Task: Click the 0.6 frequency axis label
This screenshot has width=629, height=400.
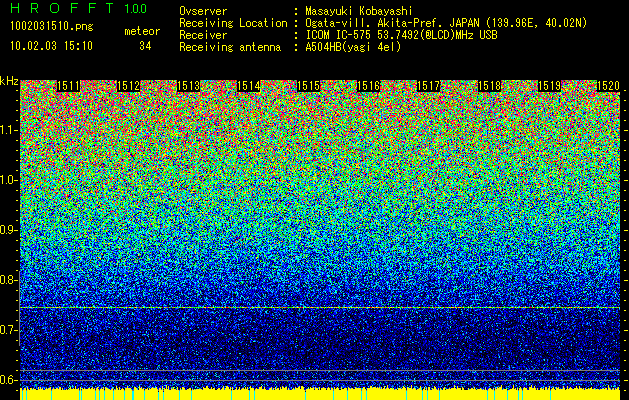Action: click(x=8, y=380)
